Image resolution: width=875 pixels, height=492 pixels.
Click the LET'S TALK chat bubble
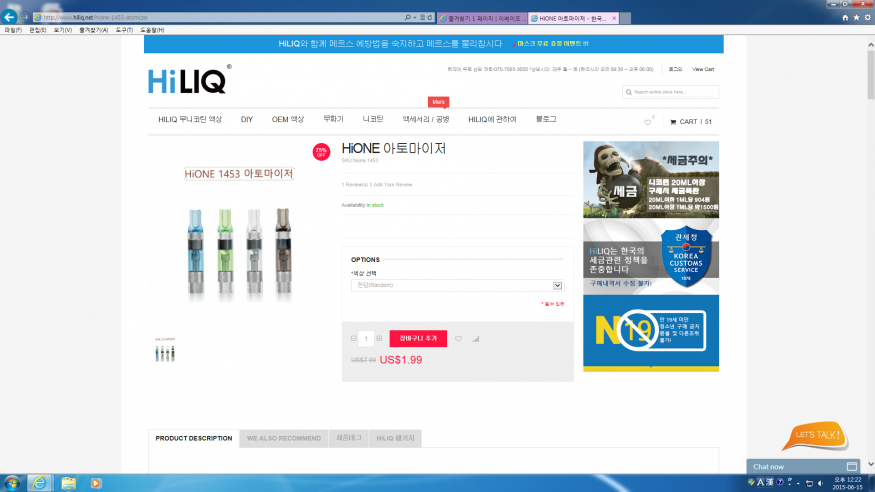(816, 436)
